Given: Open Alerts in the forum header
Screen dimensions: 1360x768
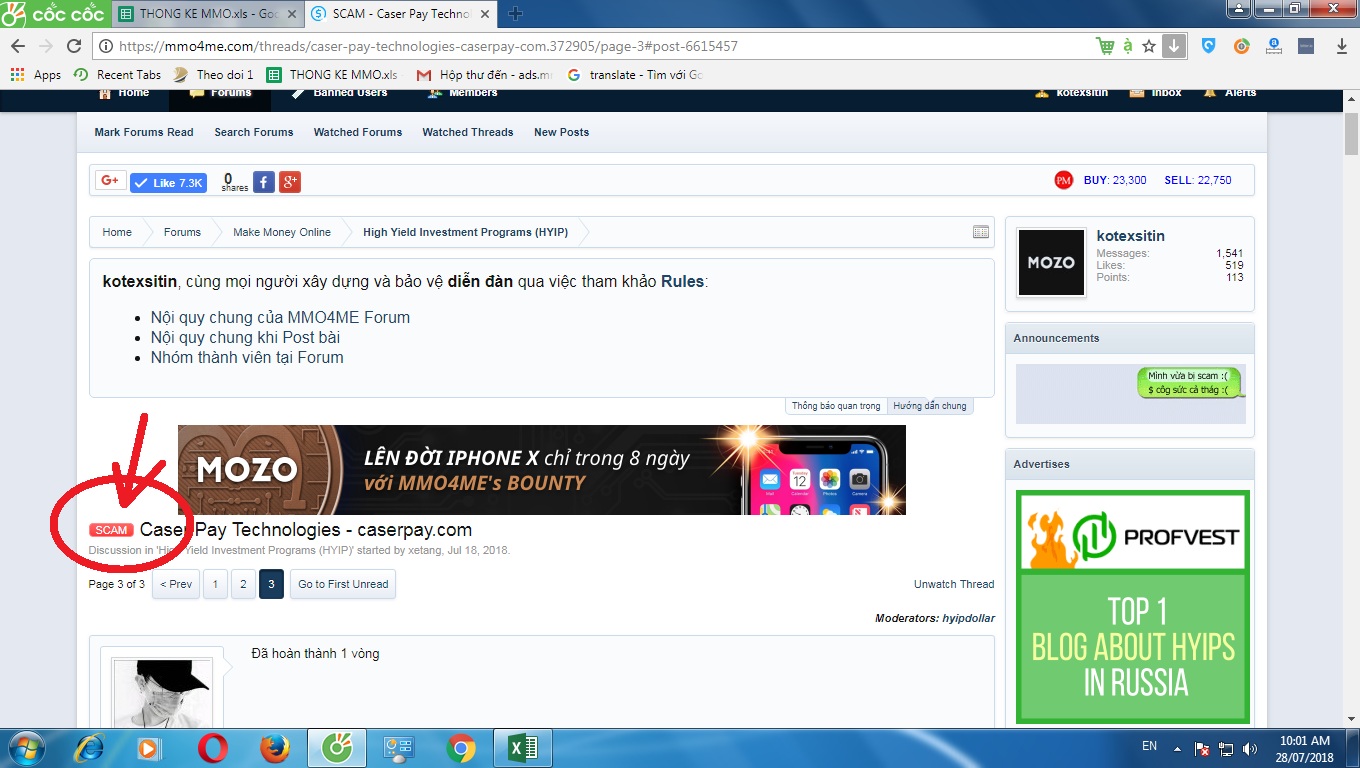Looking at the screenshot, I should click(1230, 93).
